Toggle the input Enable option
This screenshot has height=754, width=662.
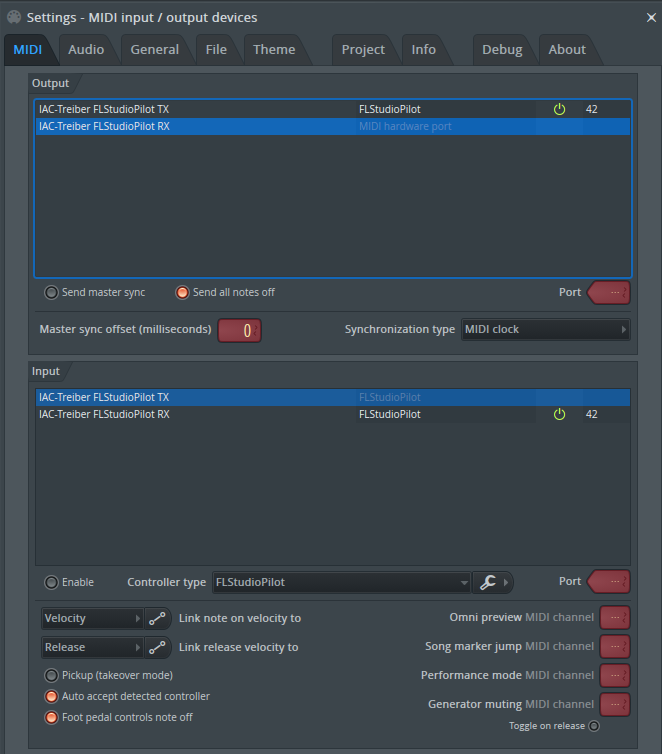[51, 582]
